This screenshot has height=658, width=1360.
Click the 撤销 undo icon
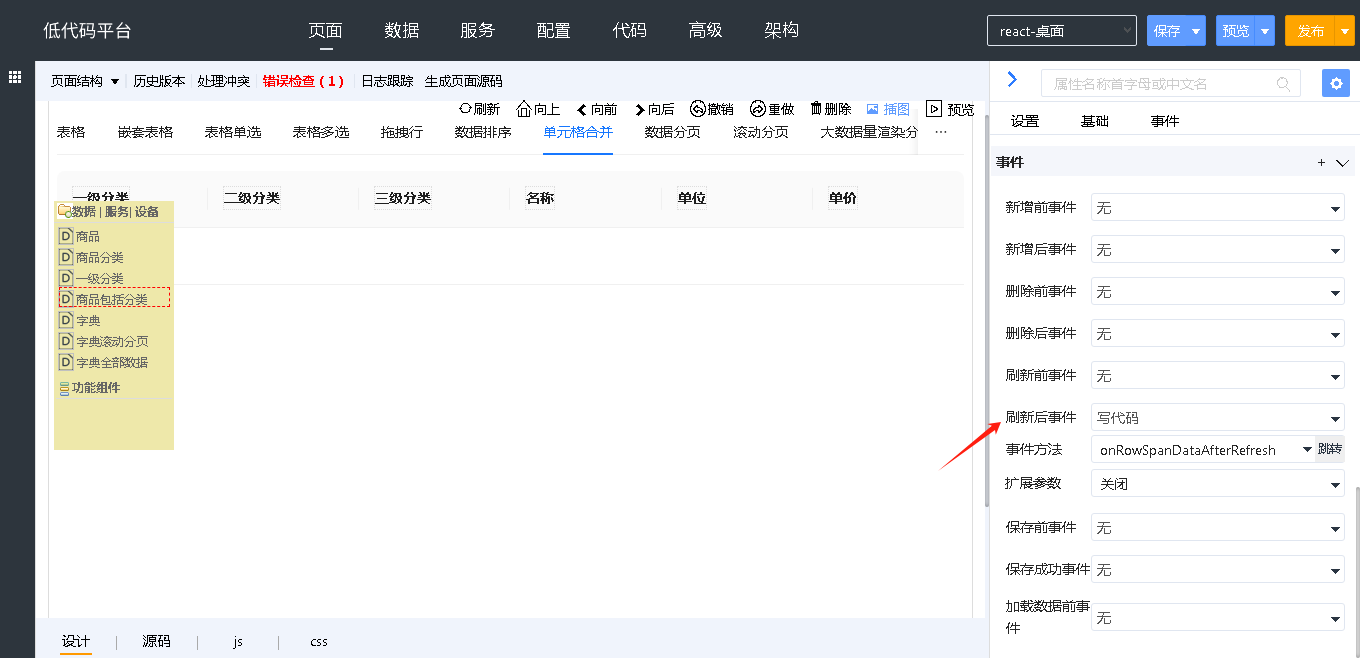(x=698, y=109)
